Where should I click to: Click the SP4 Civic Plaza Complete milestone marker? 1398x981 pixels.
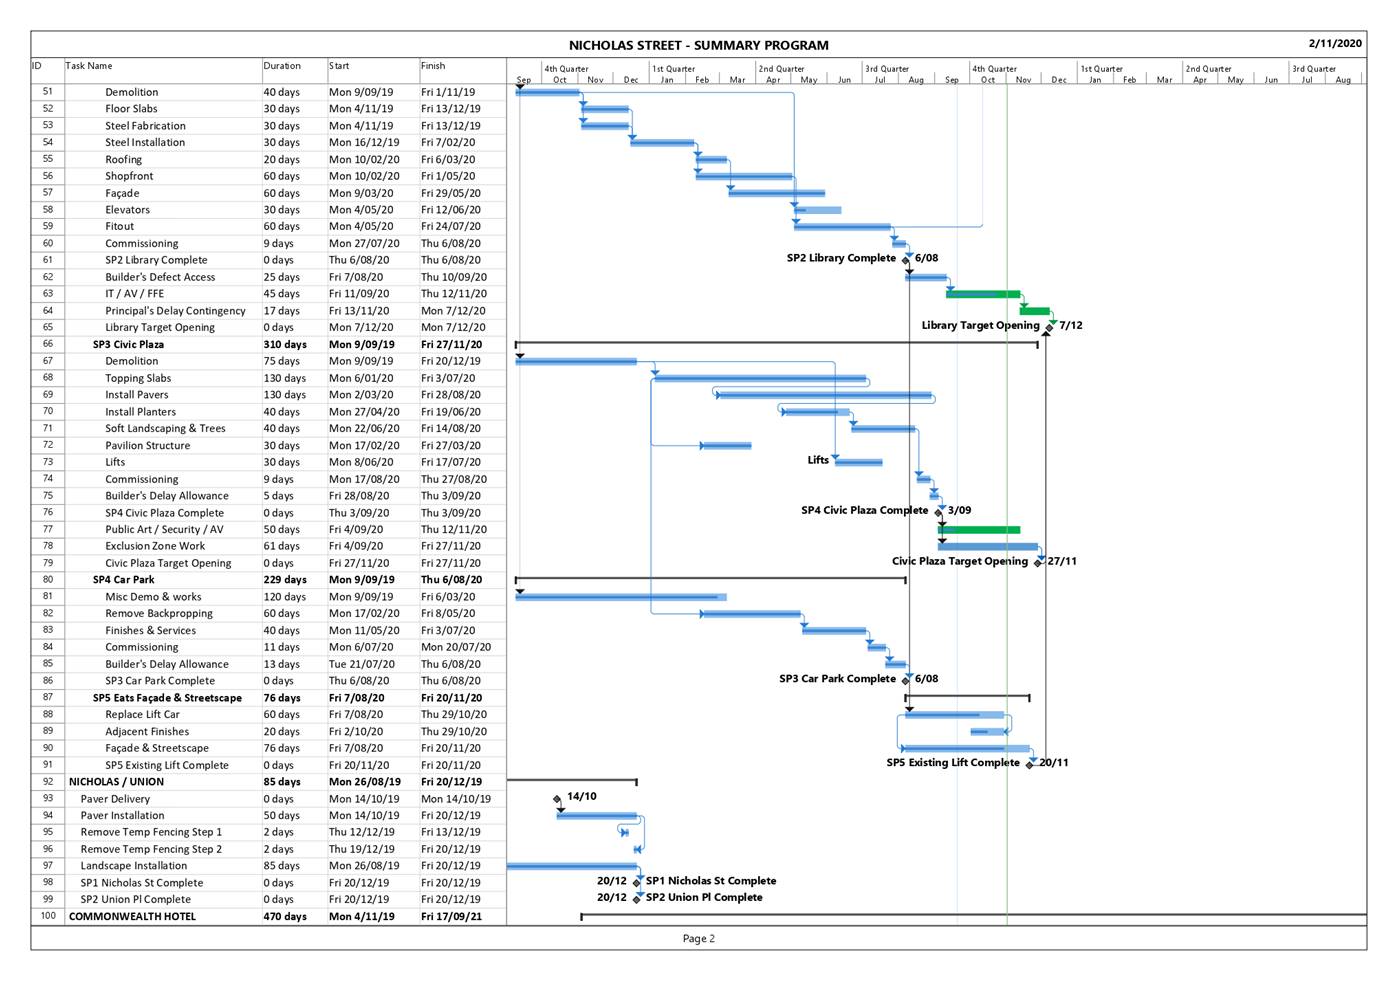click(939, 512)
